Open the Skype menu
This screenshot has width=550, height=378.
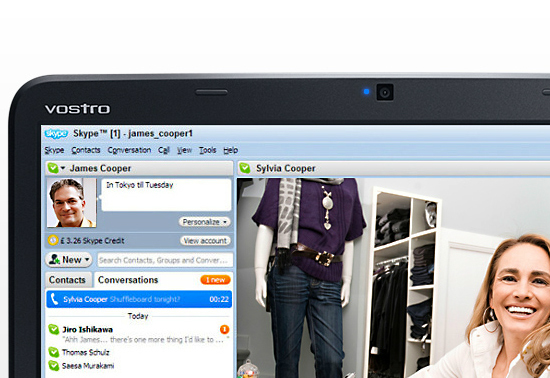pos(54,150)
